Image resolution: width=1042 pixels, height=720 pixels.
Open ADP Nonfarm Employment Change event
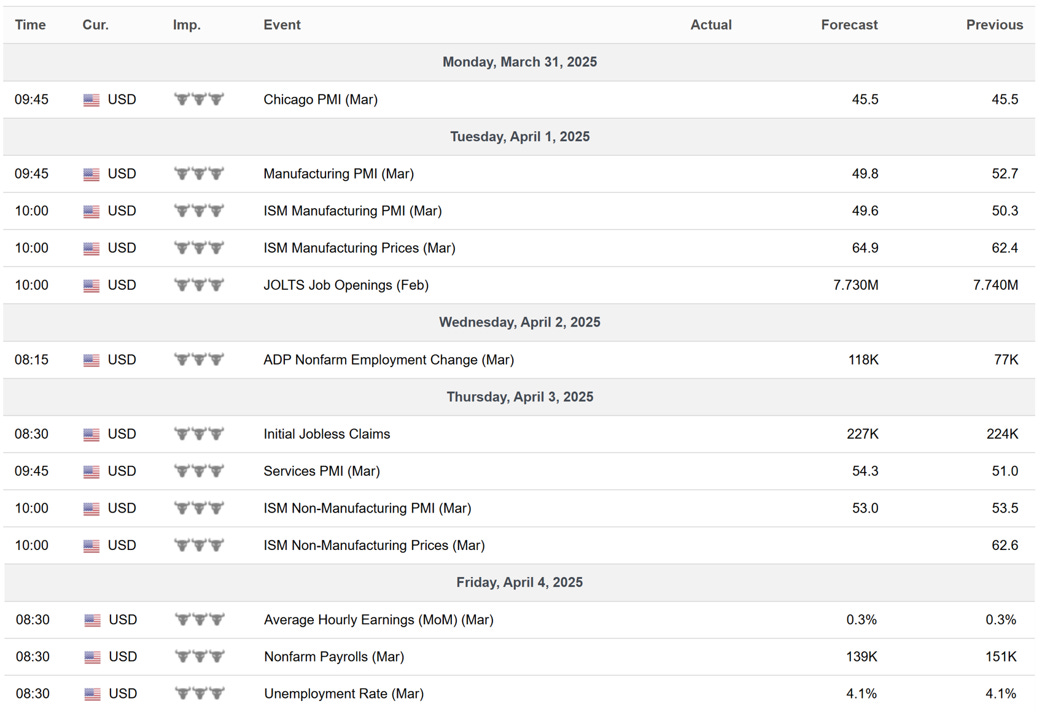pyautogui.click(x=388, y=360)
